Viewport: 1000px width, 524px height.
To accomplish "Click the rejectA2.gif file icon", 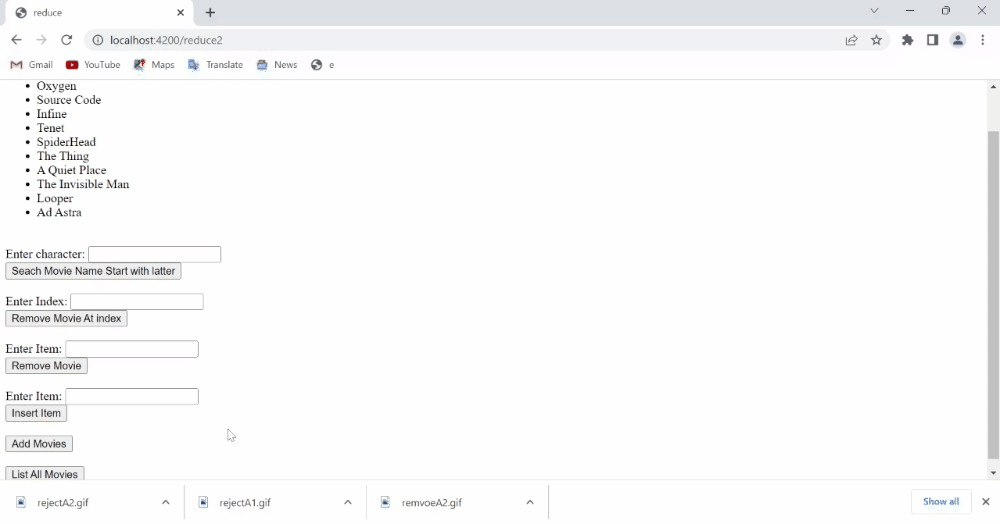I will coord(20,502).
